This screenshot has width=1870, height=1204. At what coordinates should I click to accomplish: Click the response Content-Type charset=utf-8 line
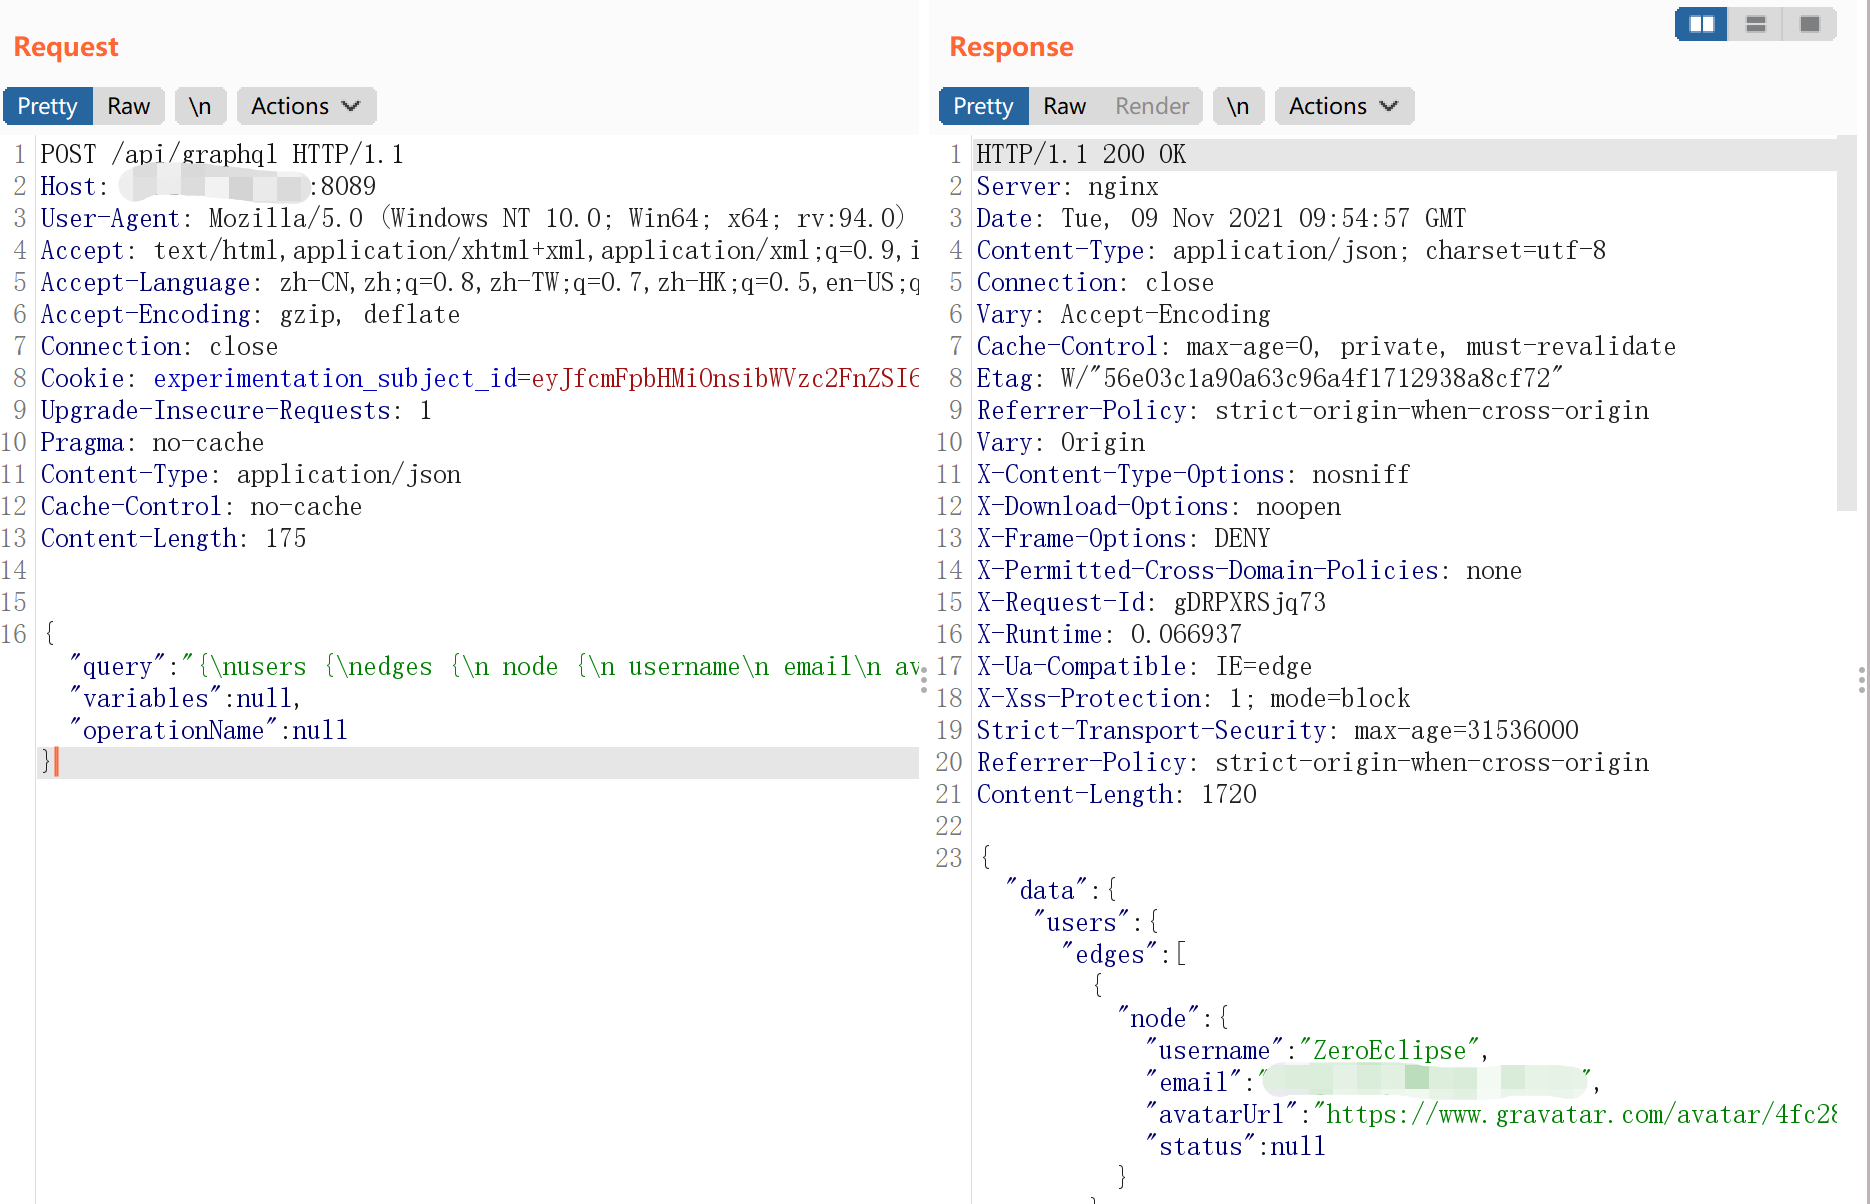pyautogui.click(x=1291, y=250)
